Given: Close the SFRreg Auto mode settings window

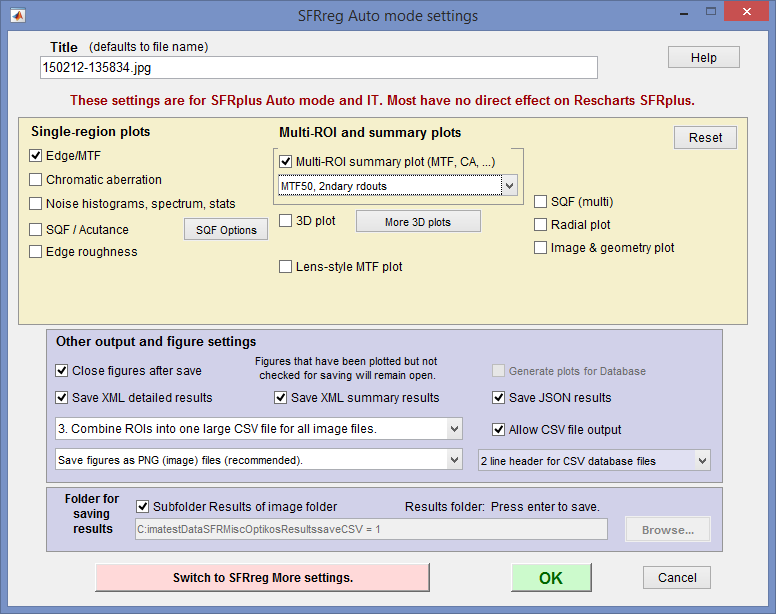Looking at the screenshot, I should tap(746, 11).
